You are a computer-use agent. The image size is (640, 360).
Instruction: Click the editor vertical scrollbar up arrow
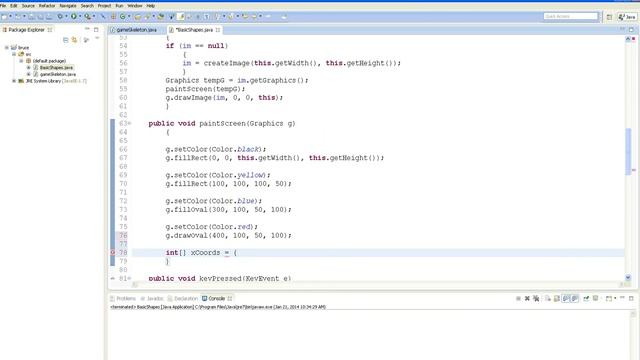[x=628, y=39]
